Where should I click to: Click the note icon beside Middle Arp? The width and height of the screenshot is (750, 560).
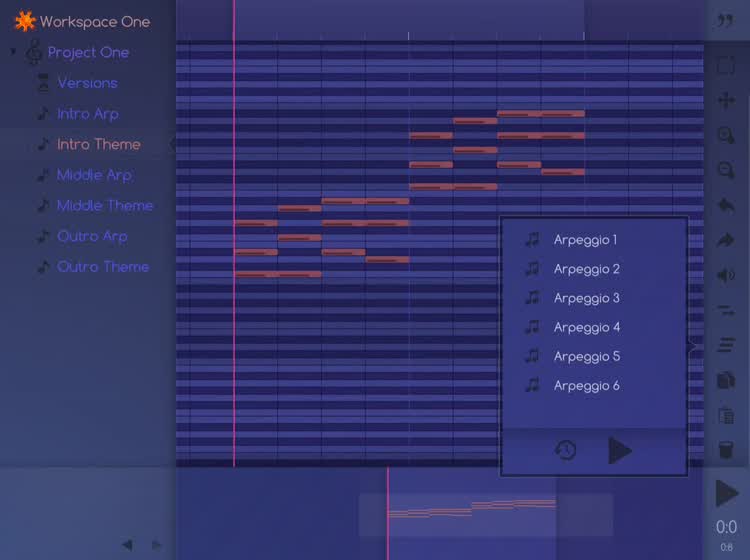point(44,175)
